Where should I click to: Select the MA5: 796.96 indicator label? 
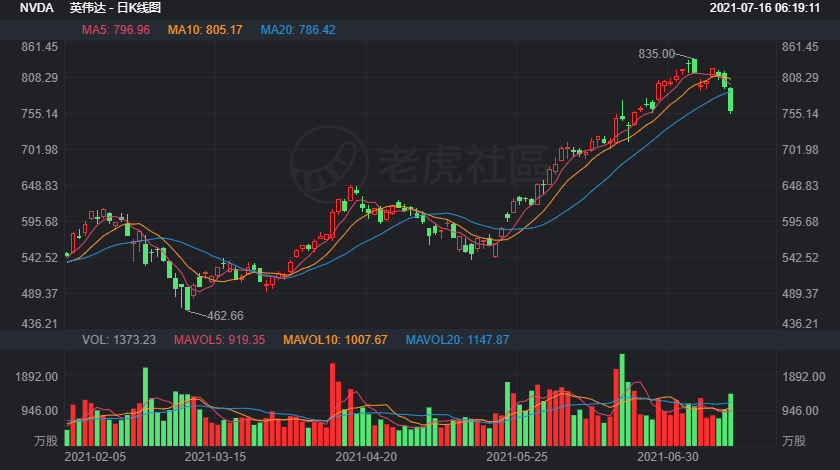[x=116, y=30]
